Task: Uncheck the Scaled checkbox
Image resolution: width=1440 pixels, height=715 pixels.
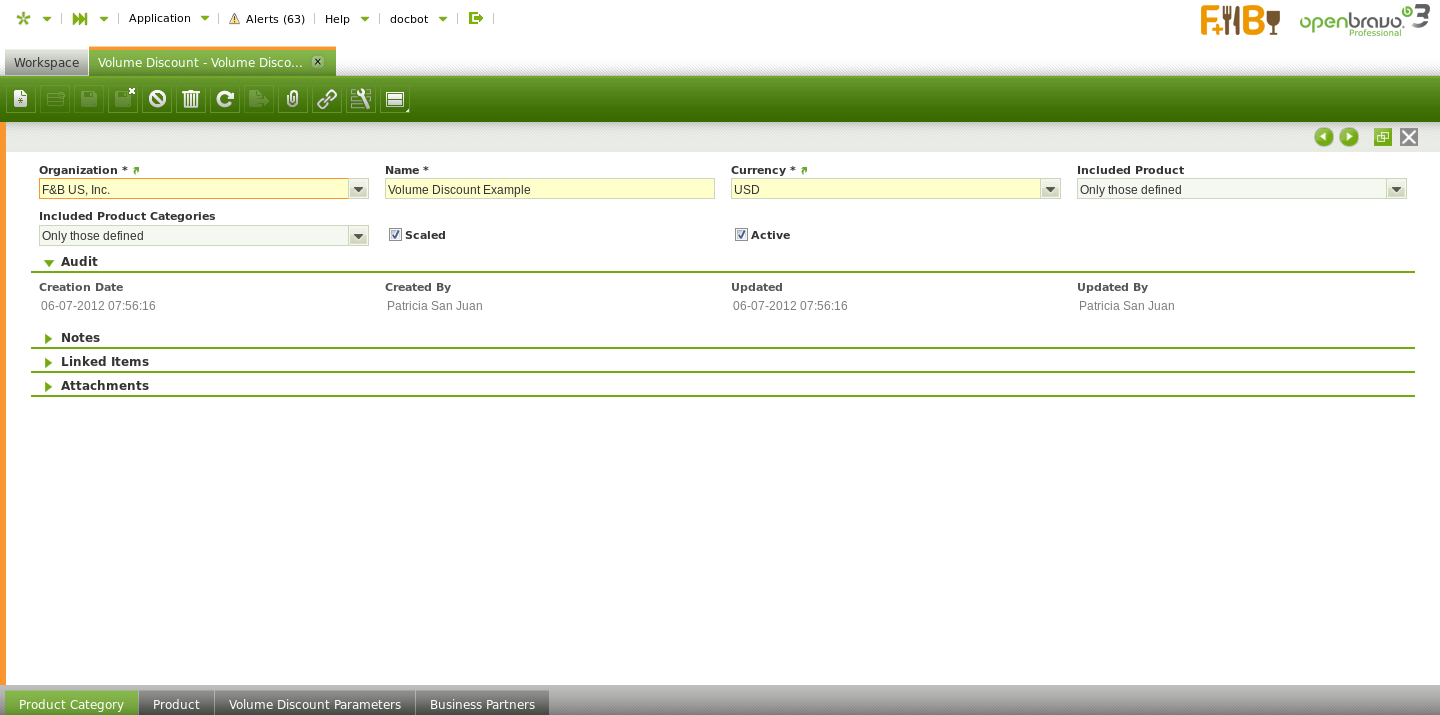Action: pyautogui.click(x=395, y=235)
